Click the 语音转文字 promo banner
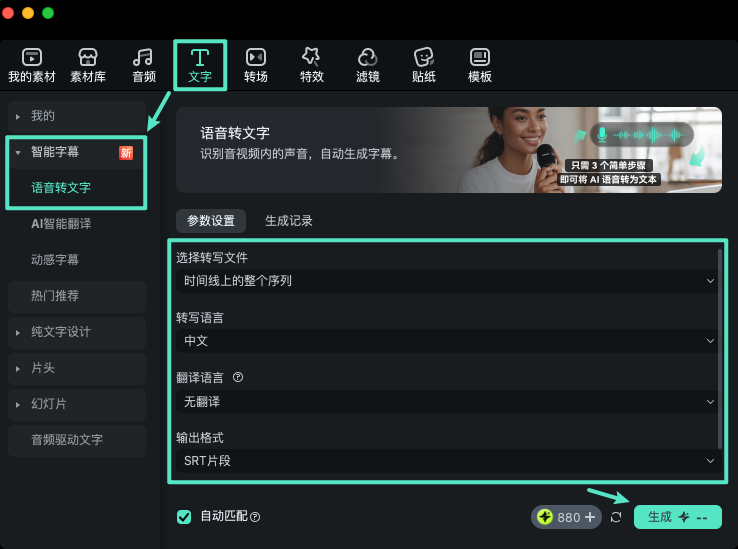The height and width of the screenshot is (549, 738). click(449, 150)
